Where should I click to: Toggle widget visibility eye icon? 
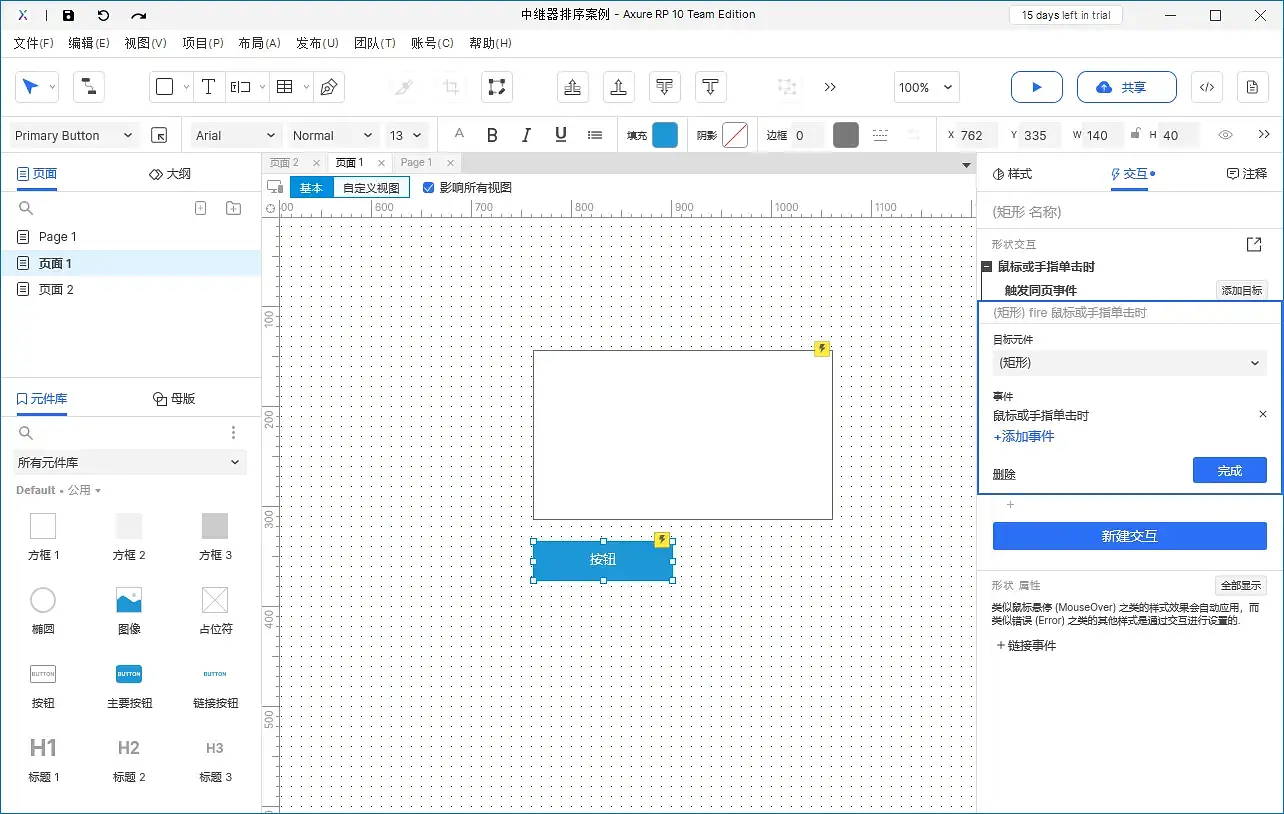(x=1225, y=135)
